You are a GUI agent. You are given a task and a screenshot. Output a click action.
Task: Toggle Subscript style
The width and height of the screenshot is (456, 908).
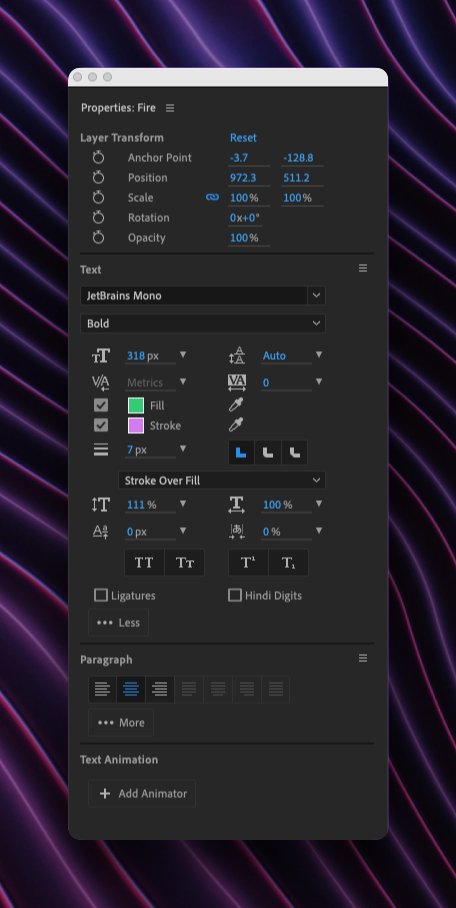pyautogui.click(x=289, y=562)
